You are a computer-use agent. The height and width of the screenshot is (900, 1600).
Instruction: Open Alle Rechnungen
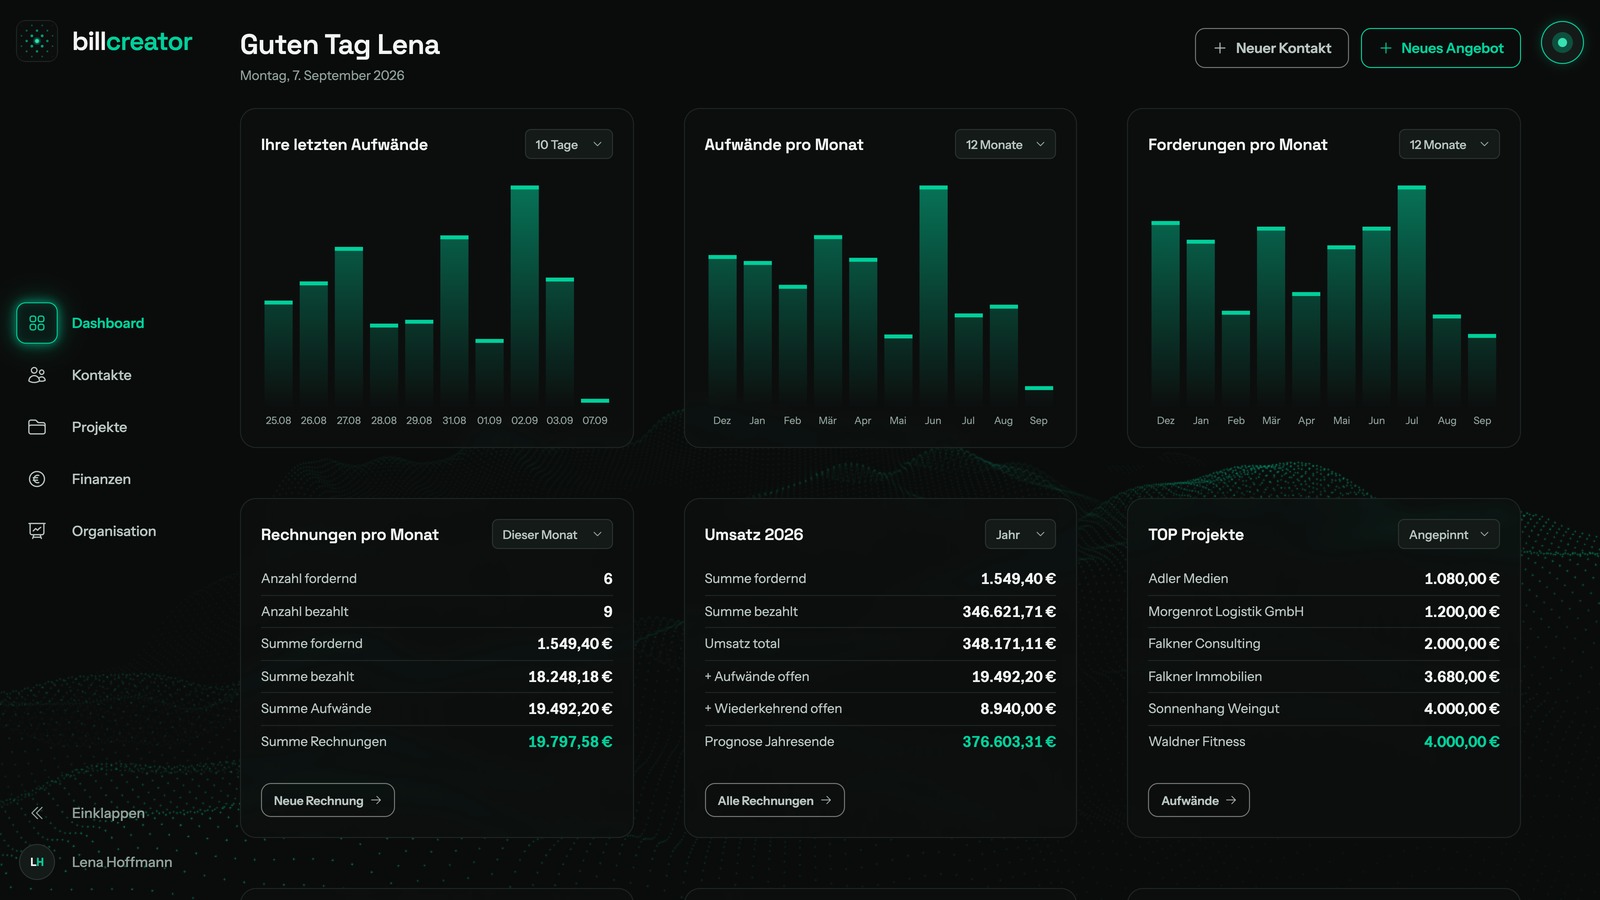pos(775,800)
